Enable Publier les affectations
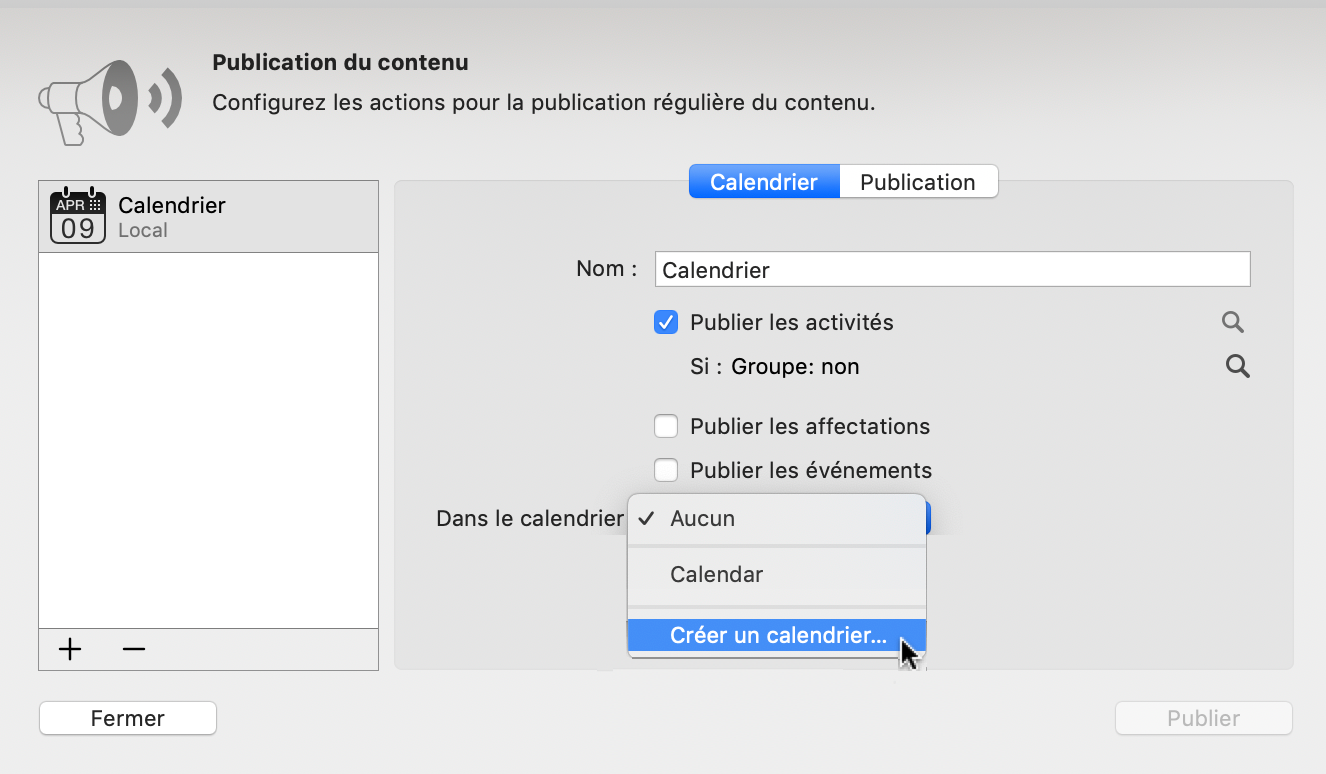The width and height of the screenshot is (1326, 774). pos(666,426)
